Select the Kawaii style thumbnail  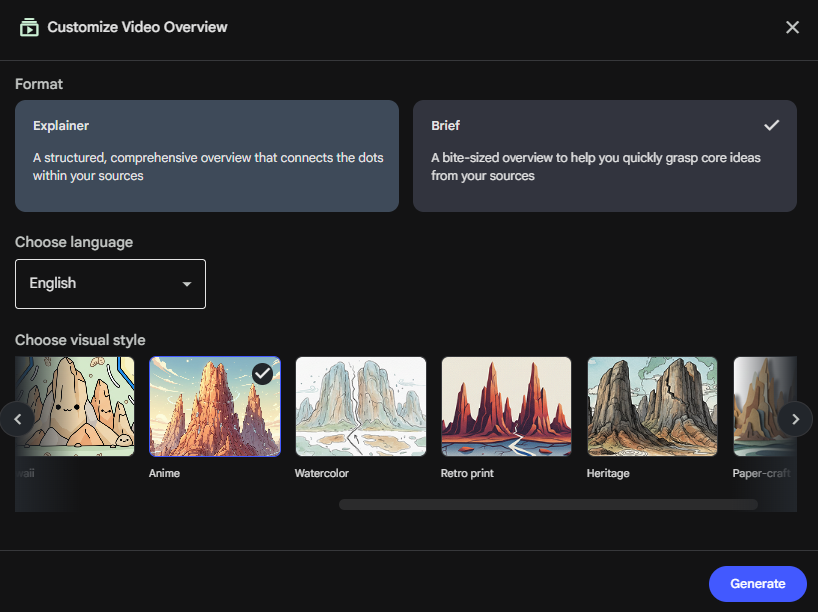[75, 406]
